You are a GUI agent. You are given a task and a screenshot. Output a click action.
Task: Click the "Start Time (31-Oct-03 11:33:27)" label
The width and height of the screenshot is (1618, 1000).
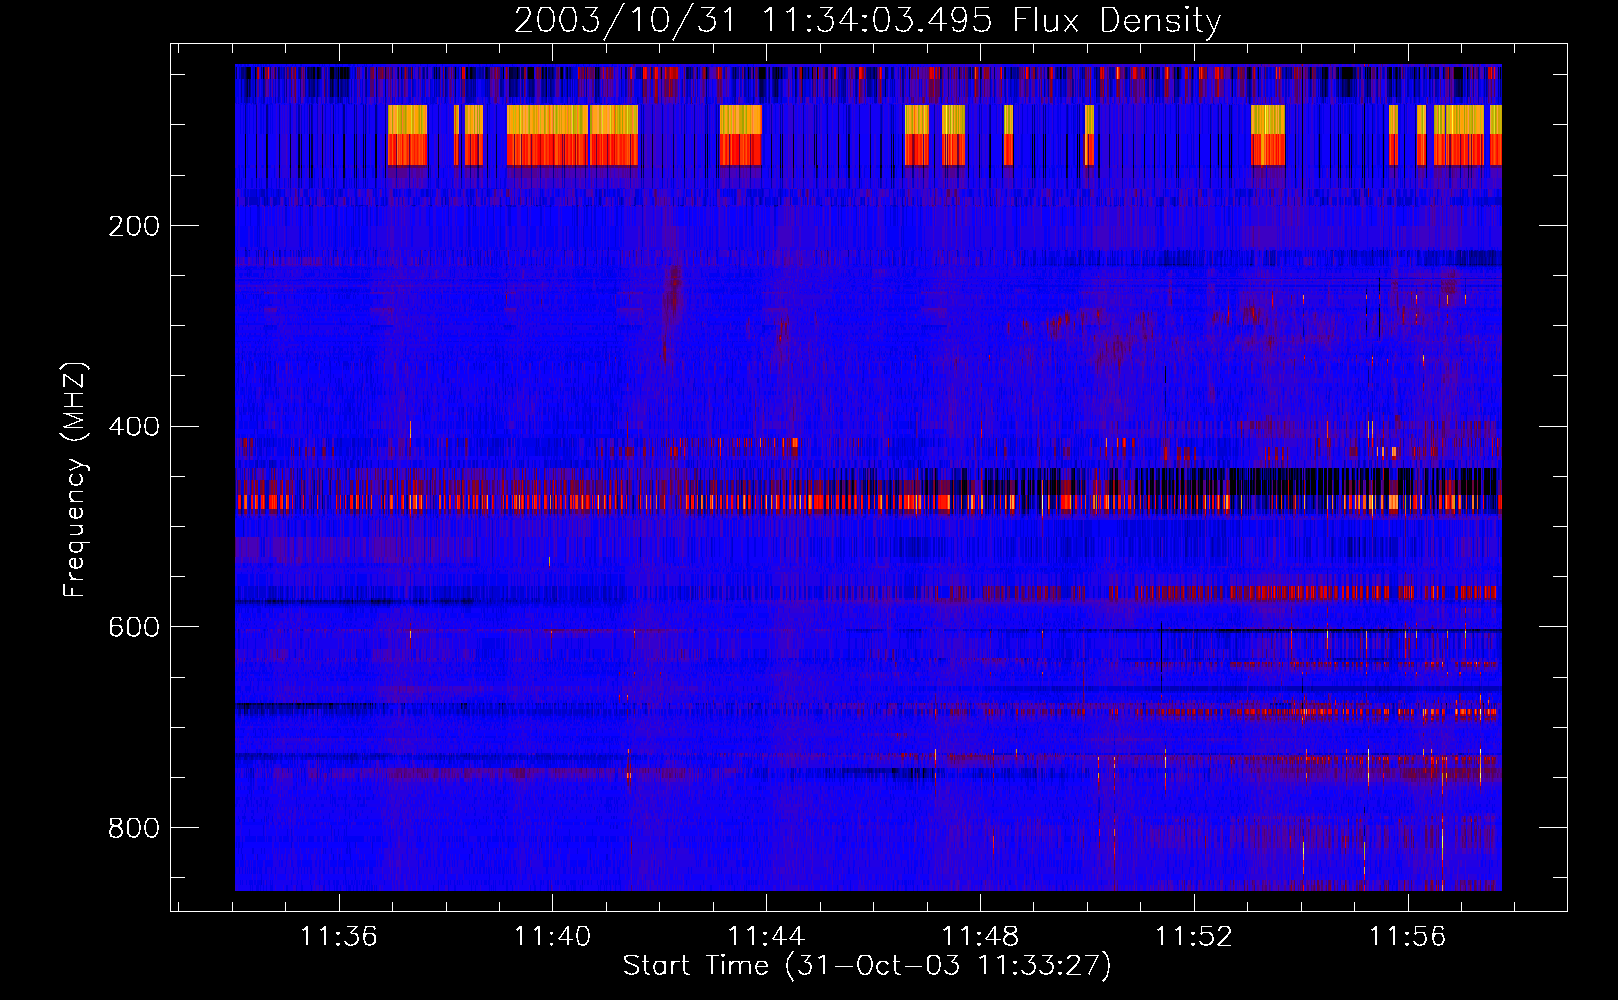click(x=867, y=966)
